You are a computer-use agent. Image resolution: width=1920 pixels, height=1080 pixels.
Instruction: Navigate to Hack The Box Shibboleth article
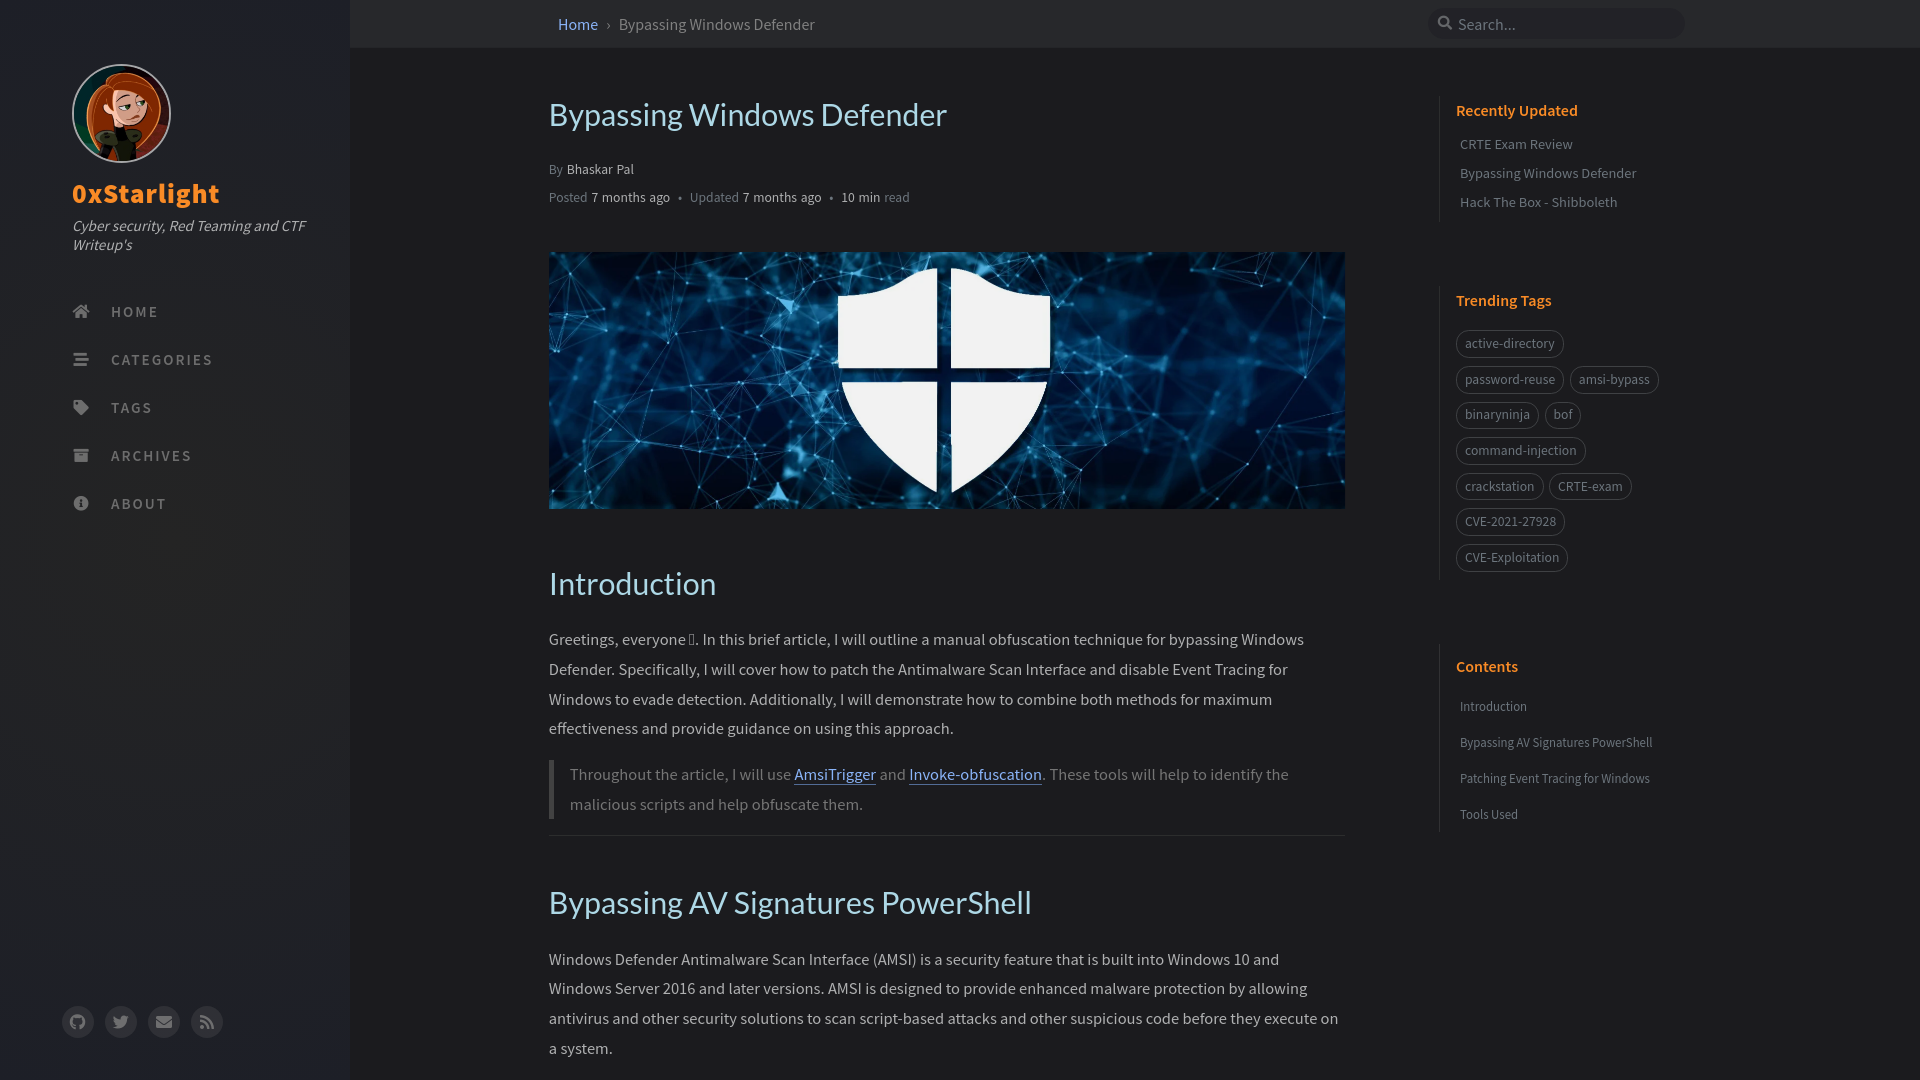click(x=1538, y=202)
